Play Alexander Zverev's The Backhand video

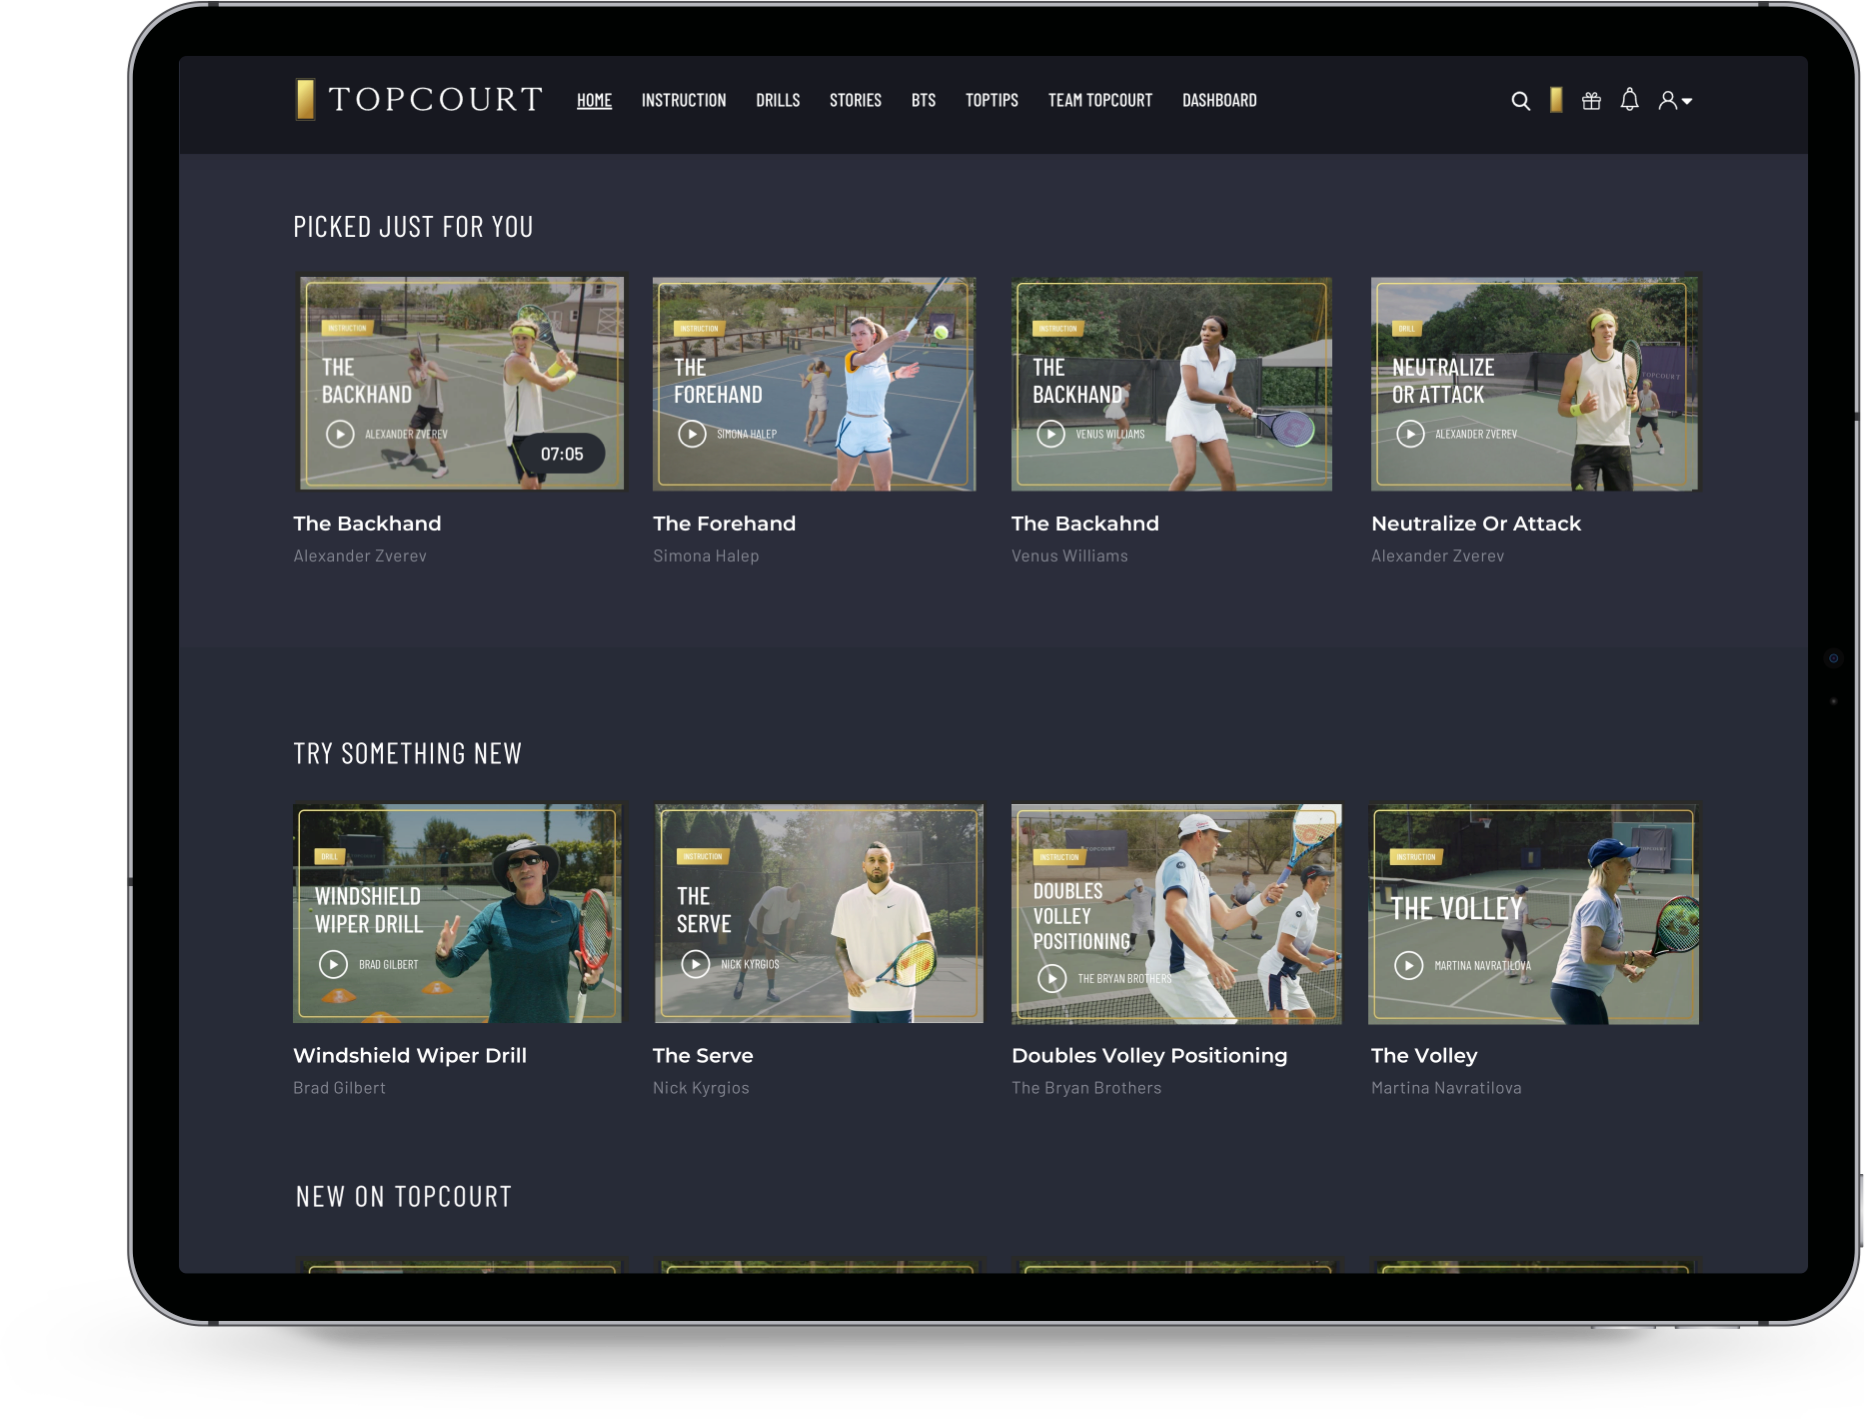[340, 434]
